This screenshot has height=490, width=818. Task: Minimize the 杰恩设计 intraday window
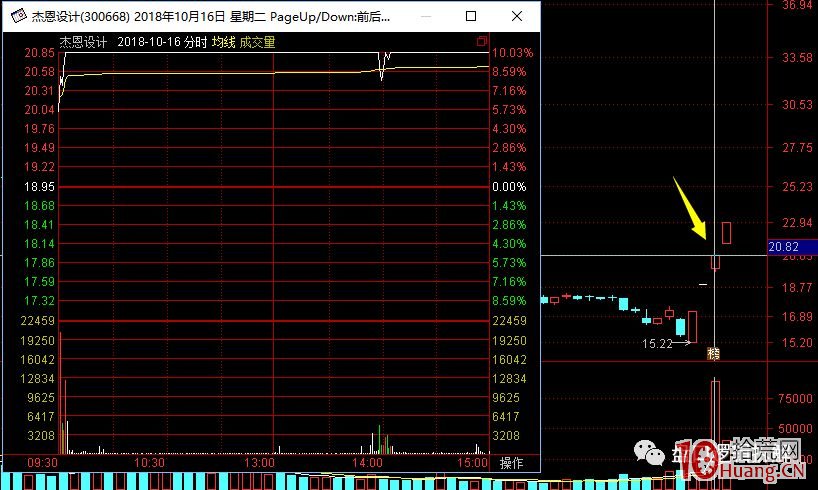pyautogui.click(x=426, y=16)
